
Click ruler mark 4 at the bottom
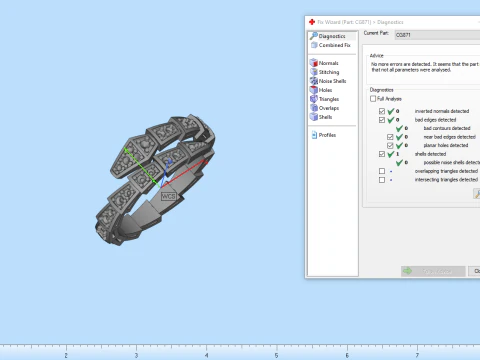click(207, 355)
